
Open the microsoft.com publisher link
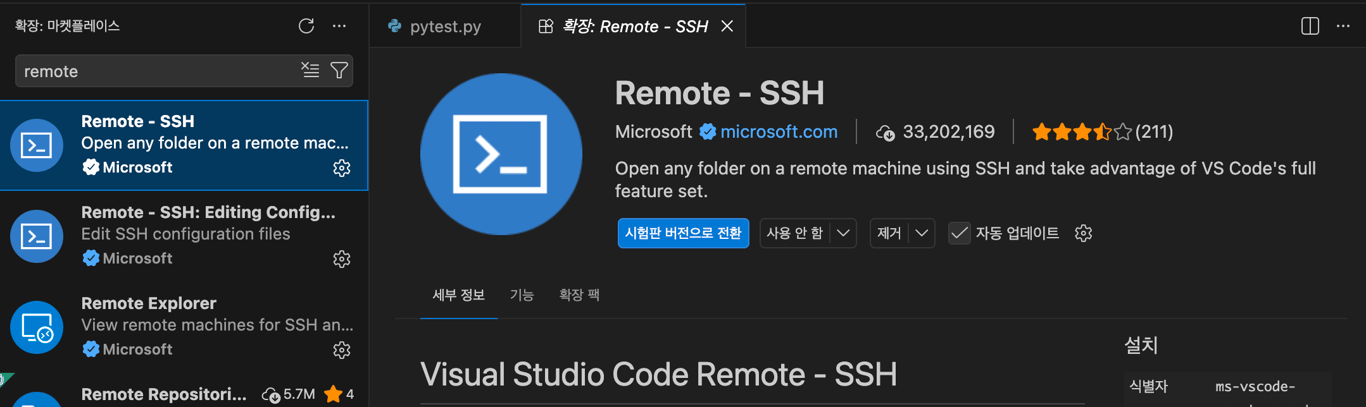[x=779, y=132]
